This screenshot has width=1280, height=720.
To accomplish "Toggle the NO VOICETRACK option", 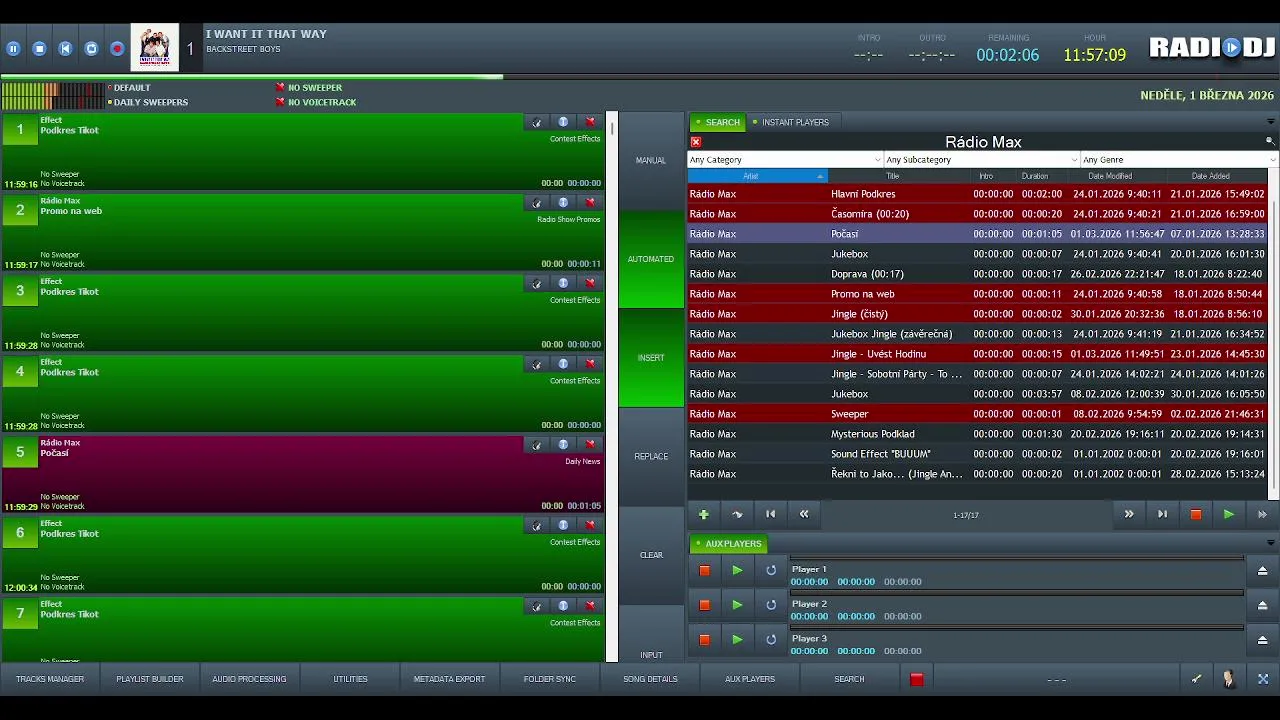I will coord(316,102).
